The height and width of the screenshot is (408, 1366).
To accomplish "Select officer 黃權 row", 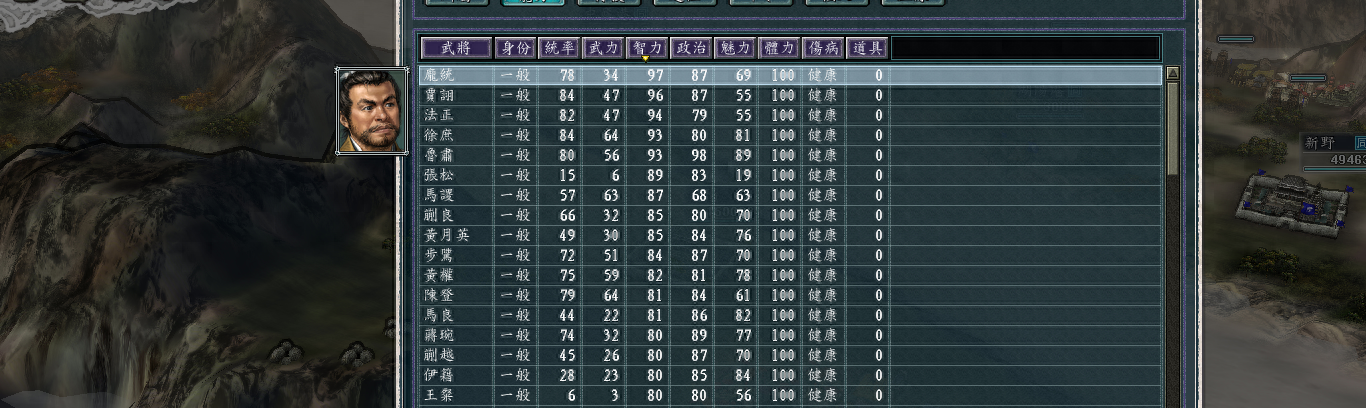I will [790, 275].
